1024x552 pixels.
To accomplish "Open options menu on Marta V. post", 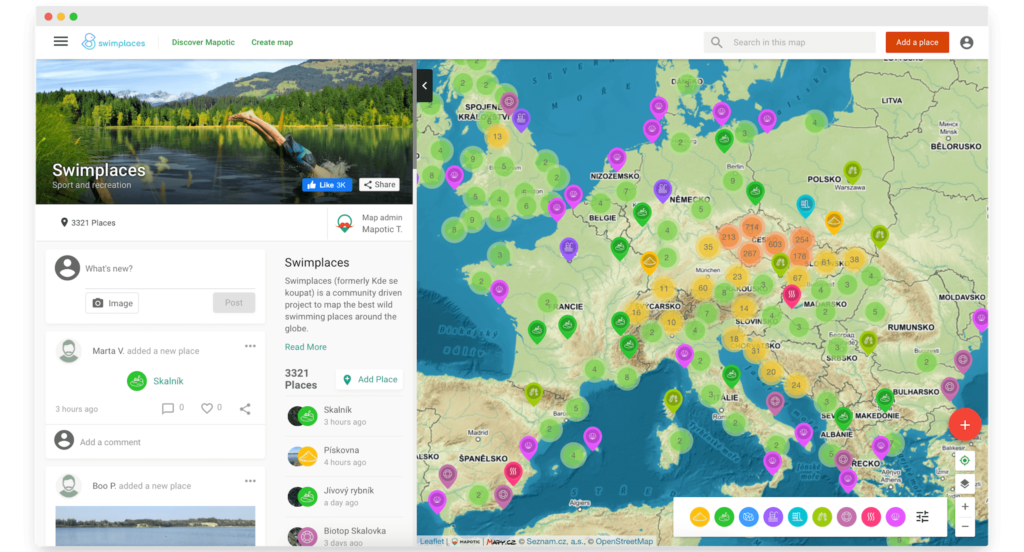I will tap(250, 346).
